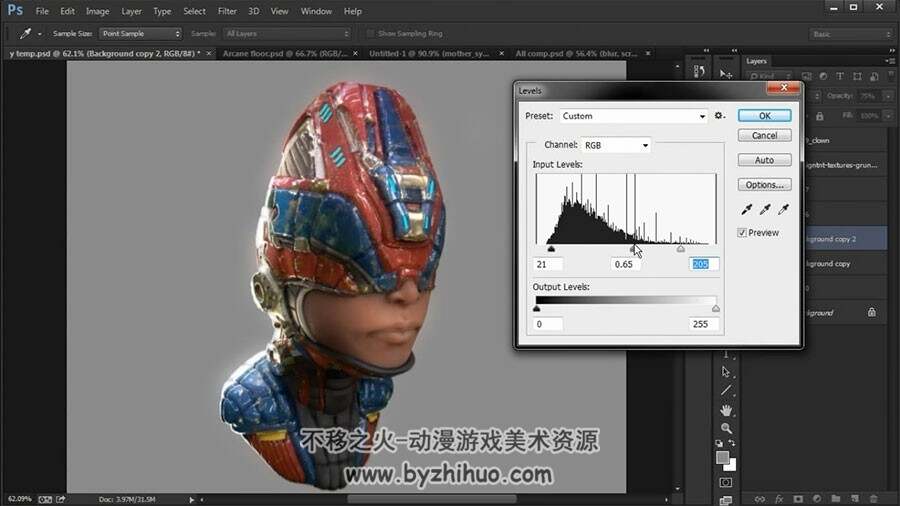
Task: Open the Basic workspace dropdown
Action: pos(851,34)
